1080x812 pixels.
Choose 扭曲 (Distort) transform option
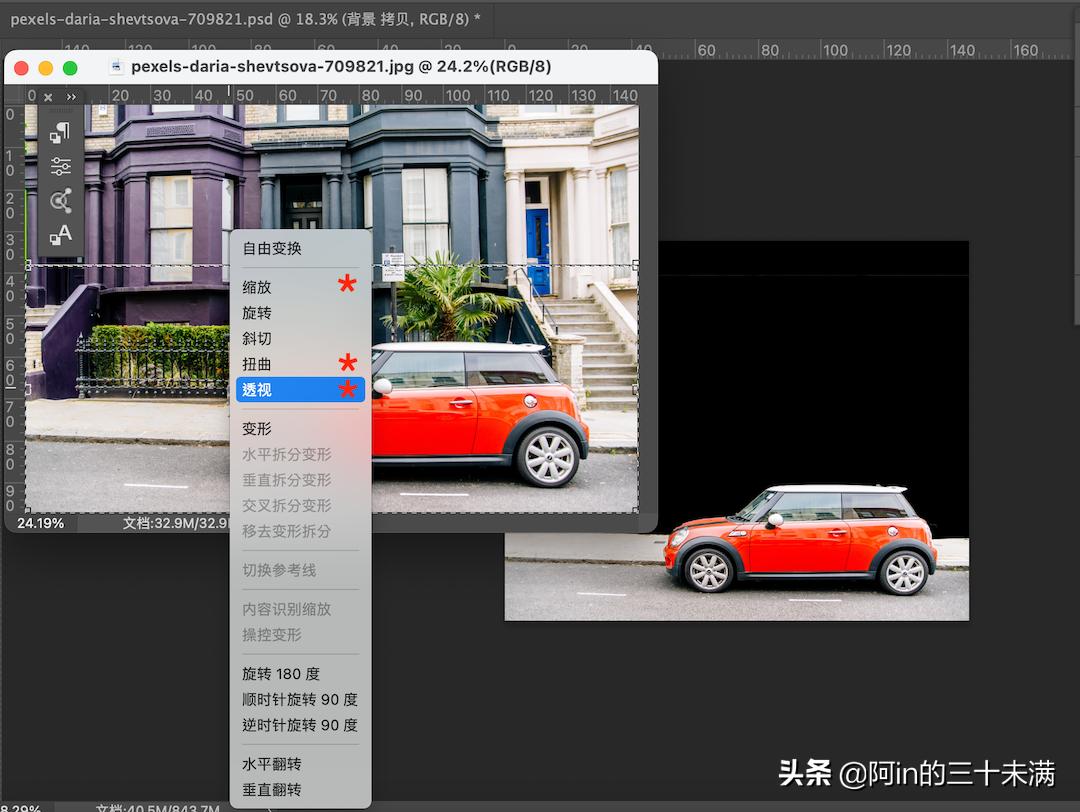(257, 364)
